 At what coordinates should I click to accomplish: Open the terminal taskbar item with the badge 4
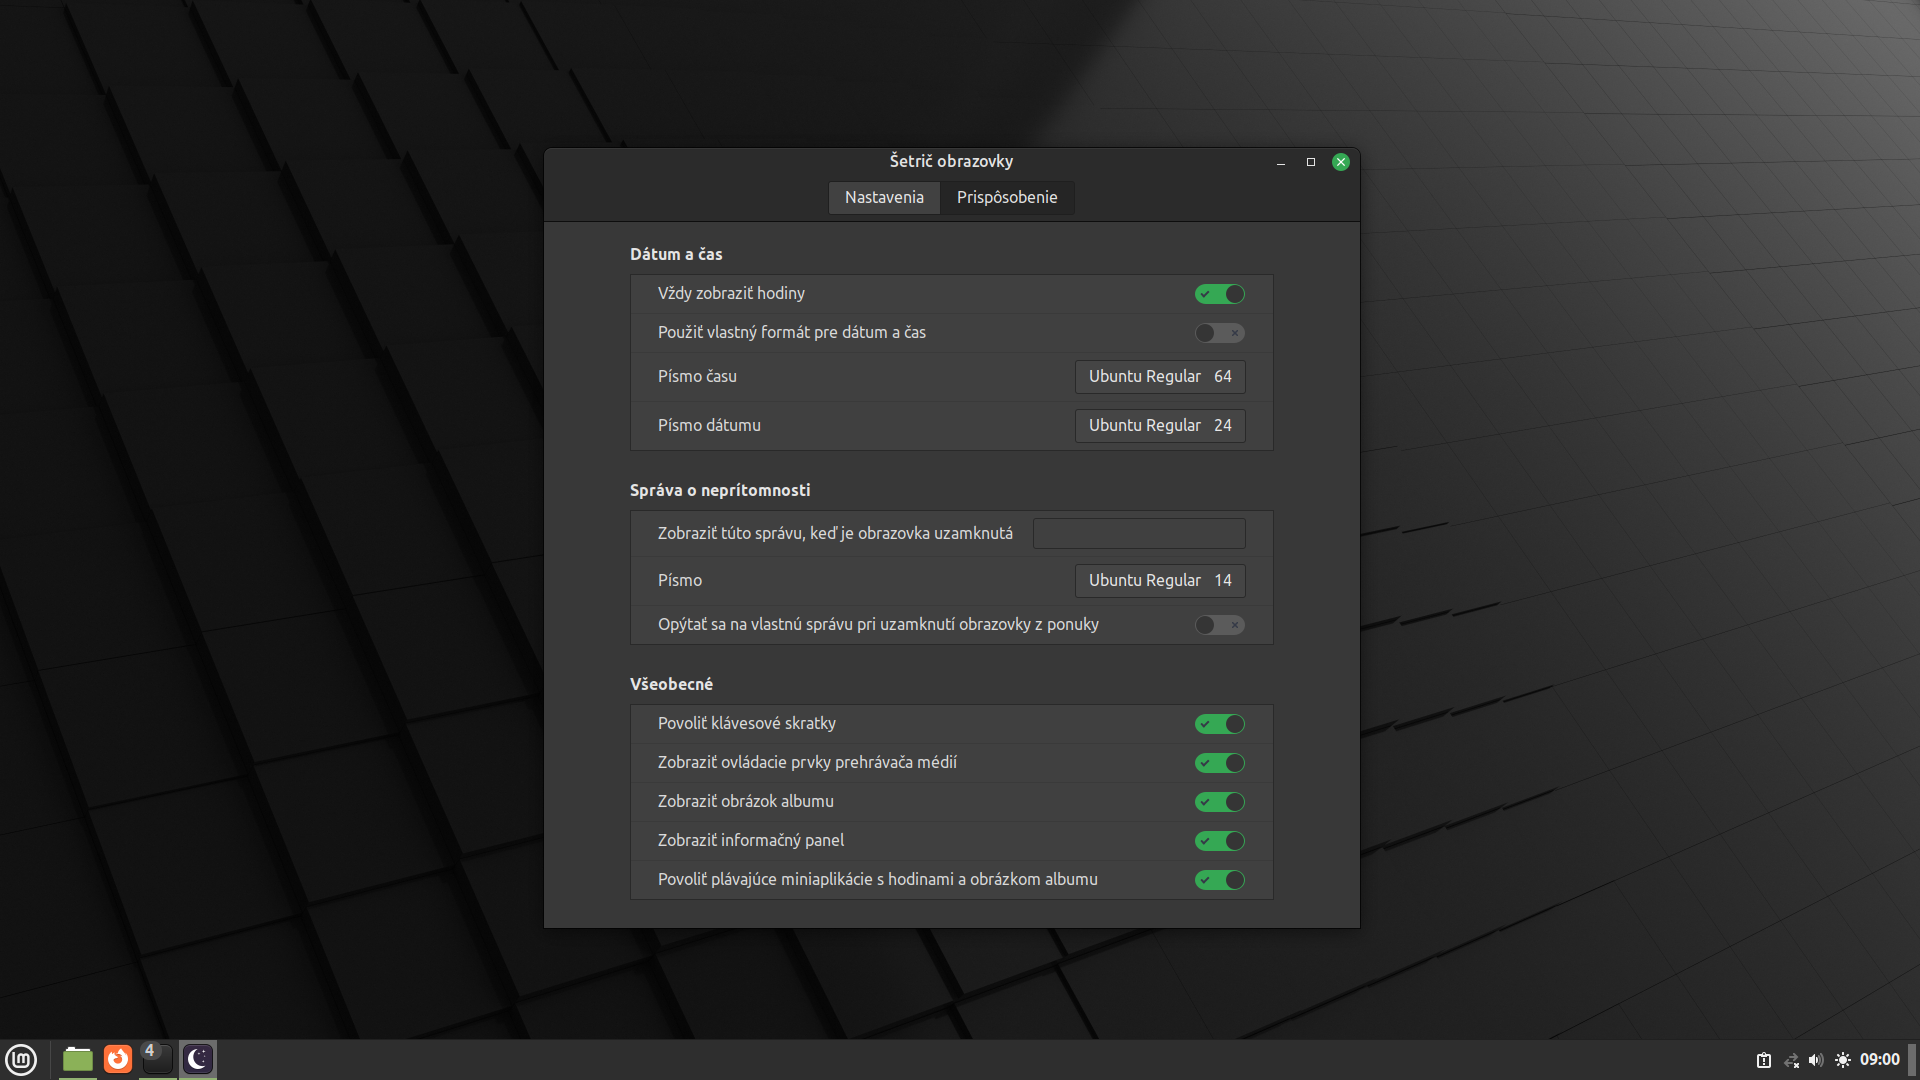coord(157,1059)
